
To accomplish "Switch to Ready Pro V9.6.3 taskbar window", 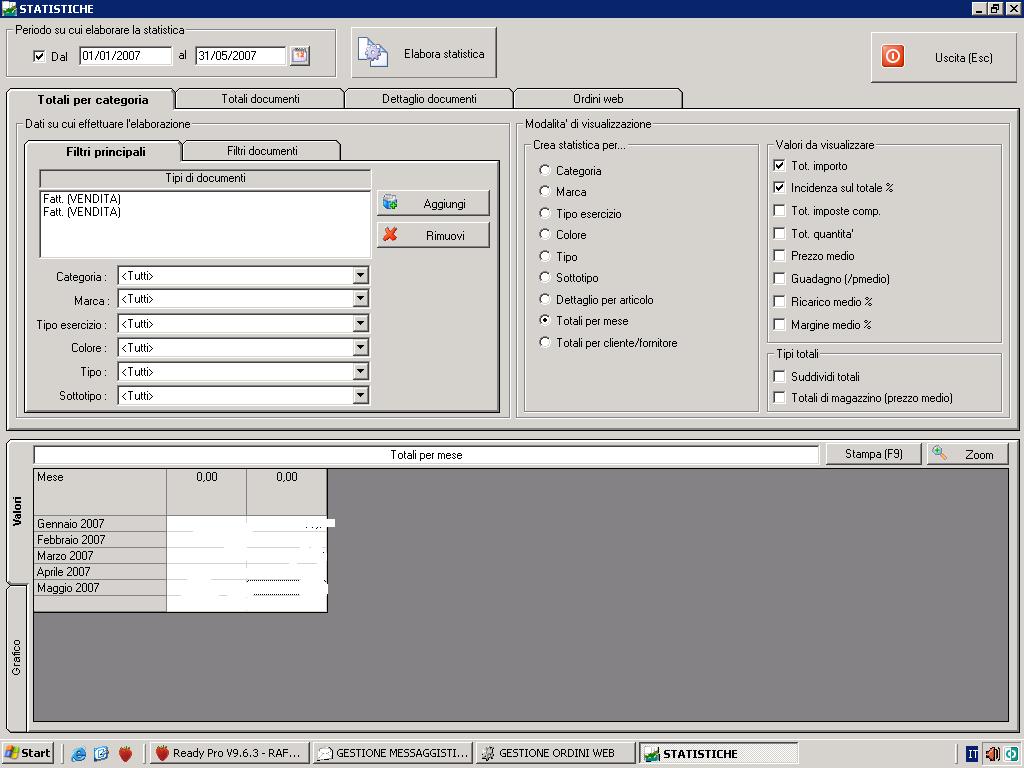I will [228, 753].
